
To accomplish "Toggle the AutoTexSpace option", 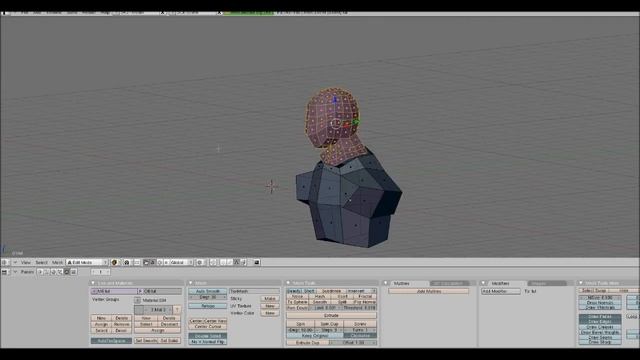I will (111, 340).
